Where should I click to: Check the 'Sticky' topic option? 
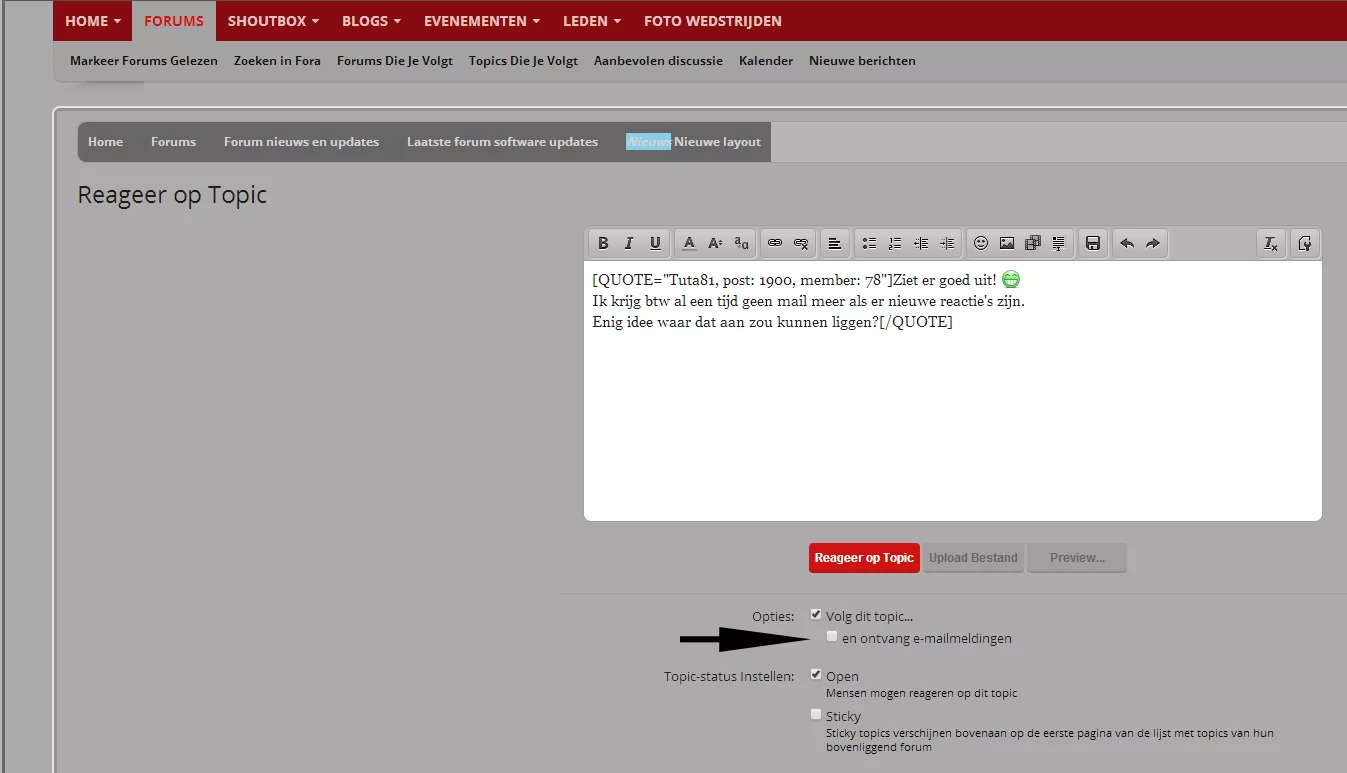coord(816,713)
